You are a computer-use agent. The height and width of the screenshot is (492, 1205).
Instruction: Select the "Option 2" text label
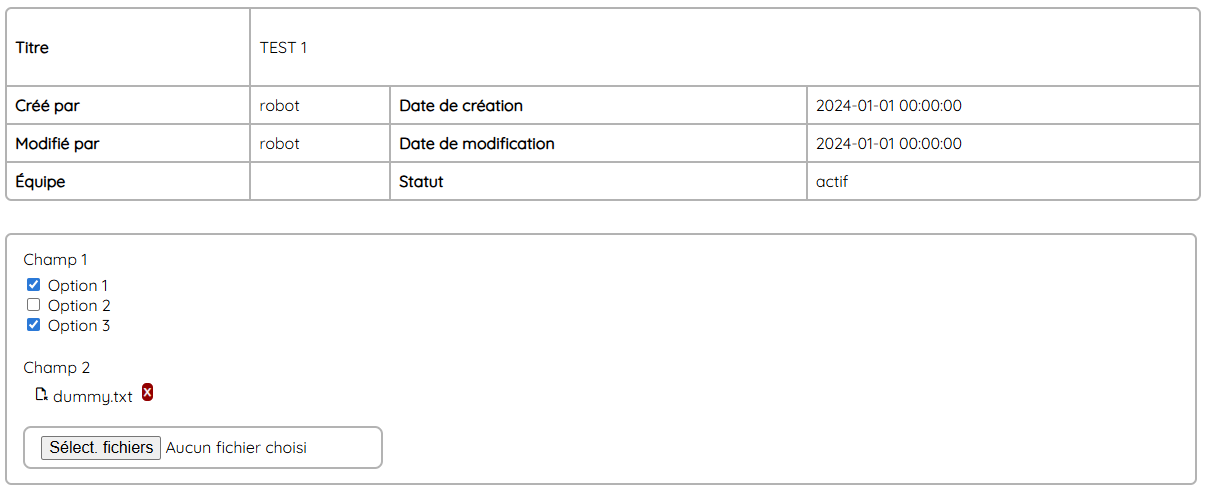coord(79,306)
